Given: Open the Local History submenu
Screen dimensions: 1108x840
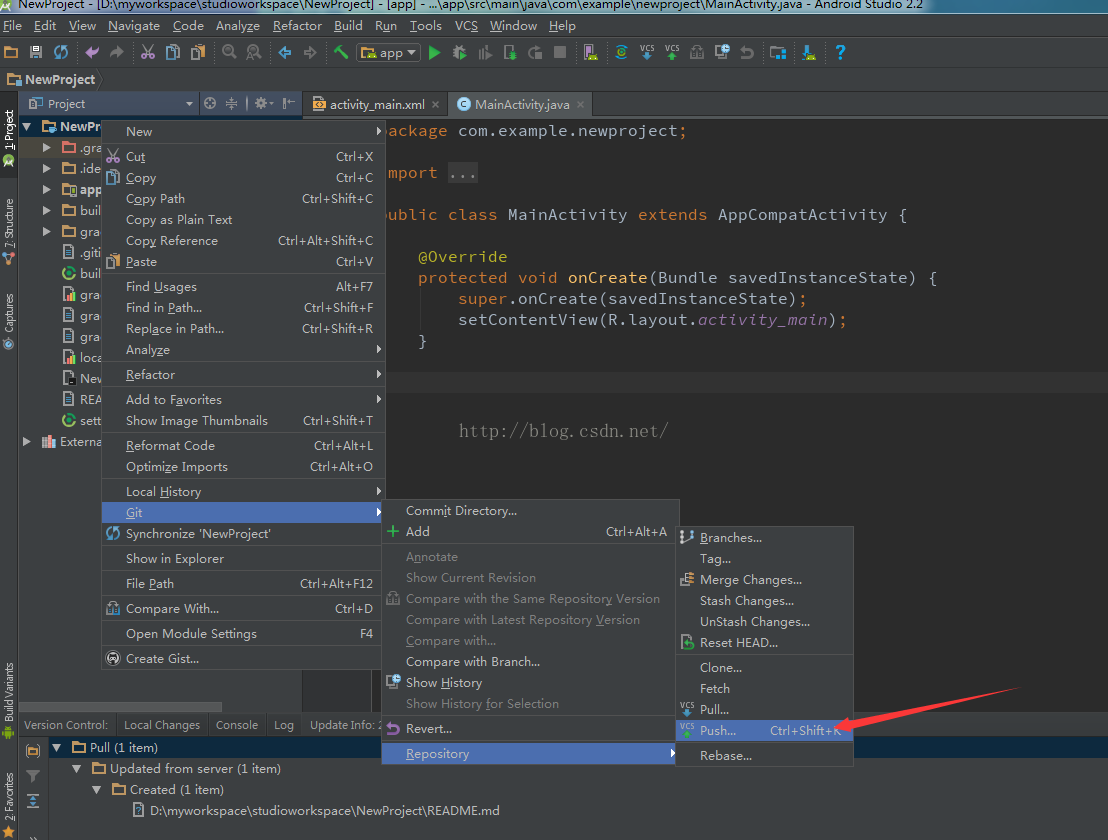Looking at the screenshot, I should click(x=242, y=491).
